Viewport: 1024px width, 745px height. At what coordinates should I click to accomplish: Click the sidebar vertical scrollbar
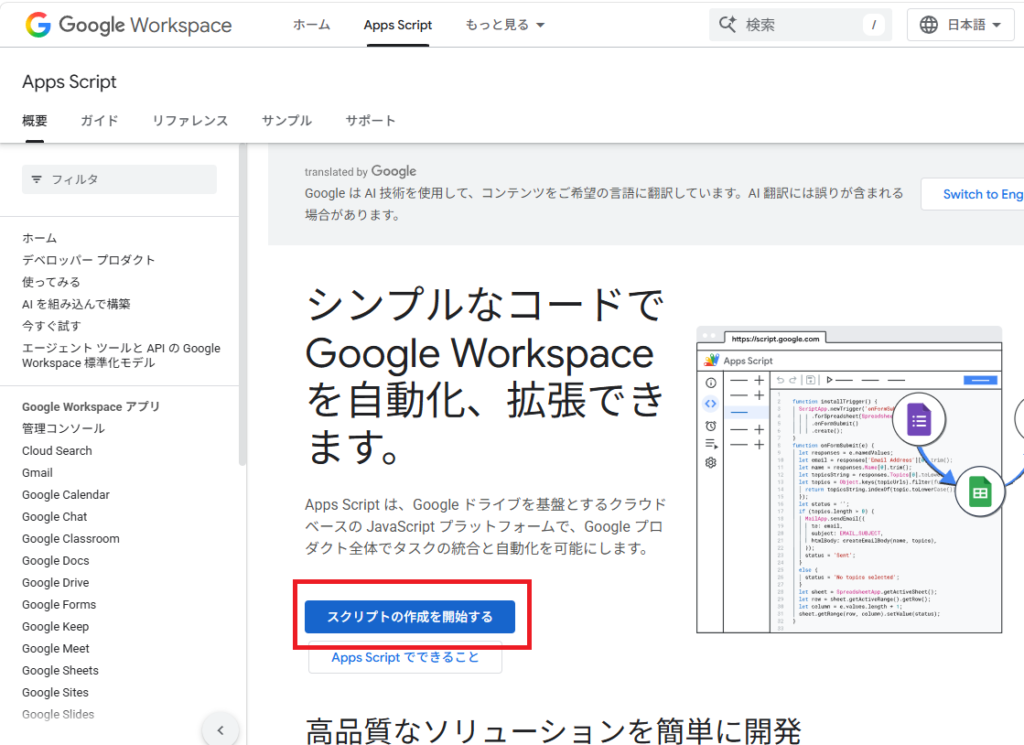243,304
